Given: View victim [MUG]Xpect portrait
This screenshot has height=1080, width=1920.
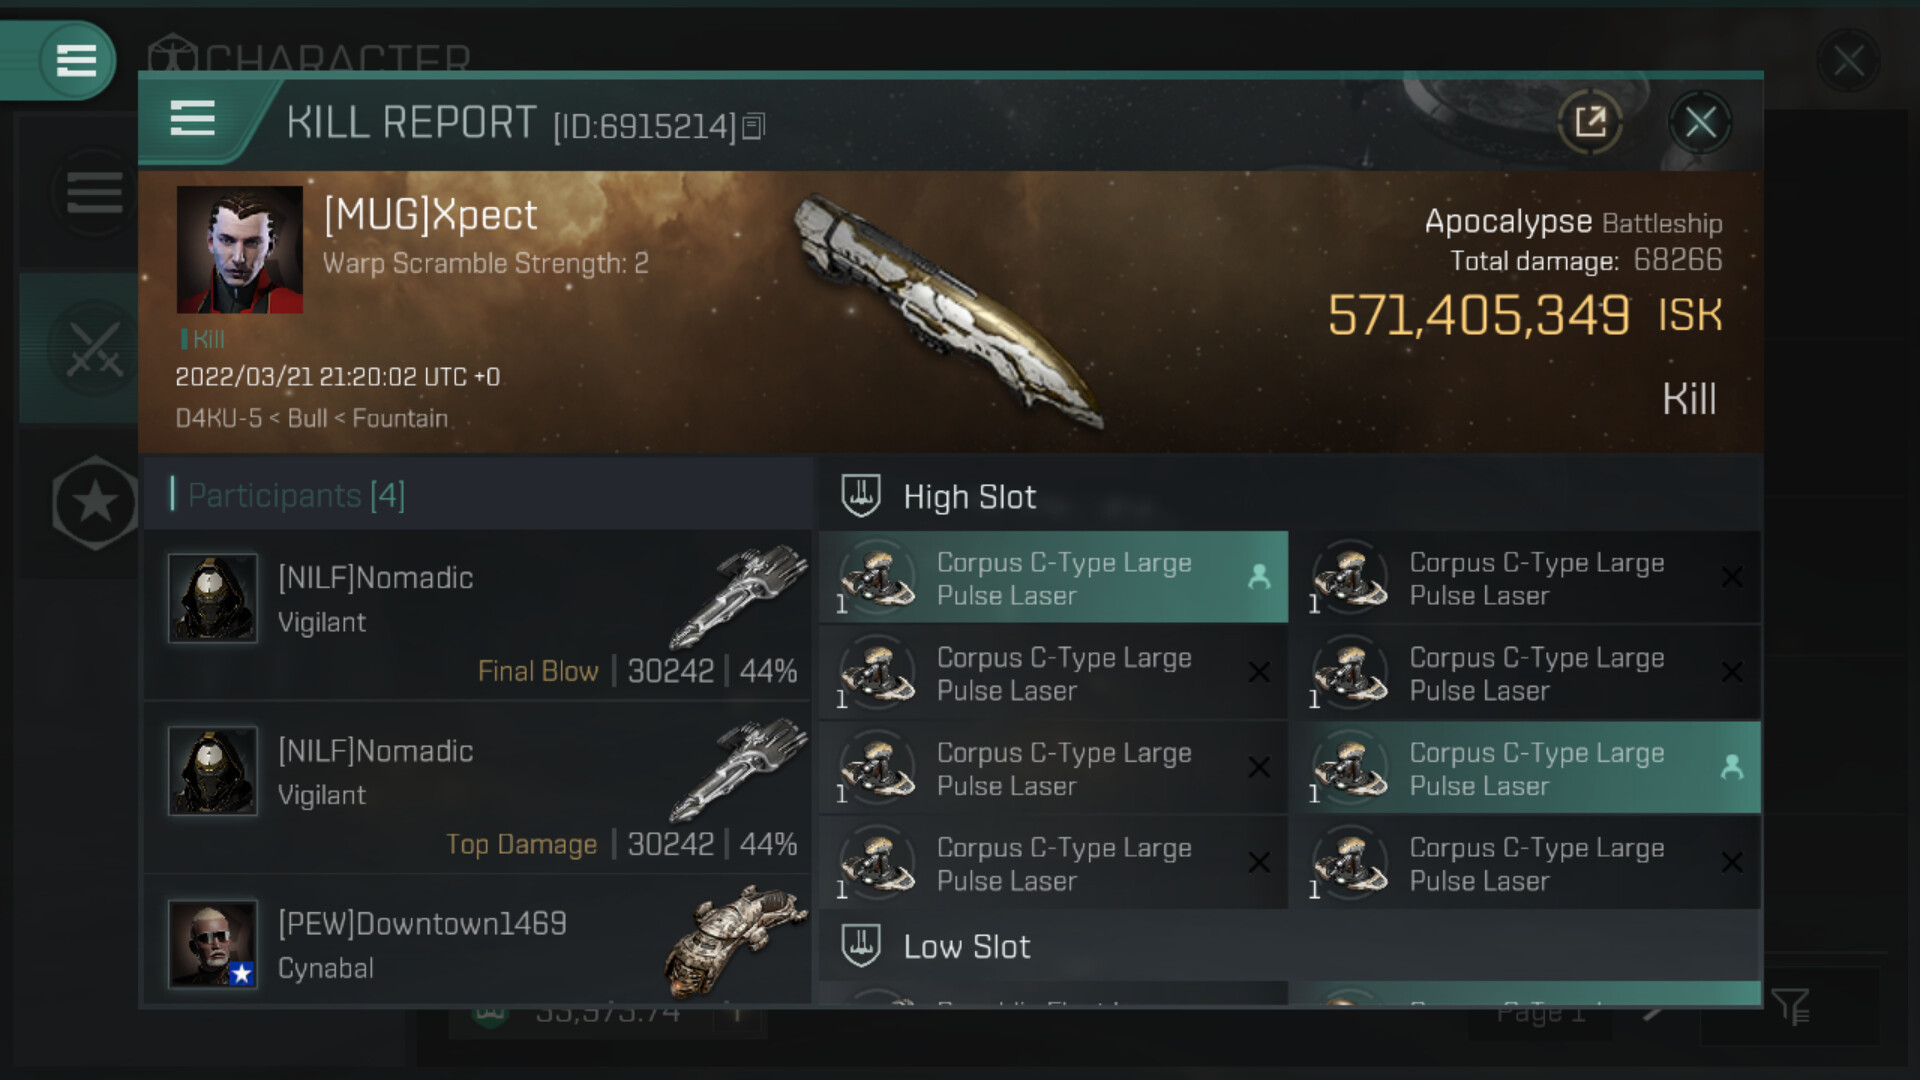Looking at the screenshot, I should tap(240, 250).
